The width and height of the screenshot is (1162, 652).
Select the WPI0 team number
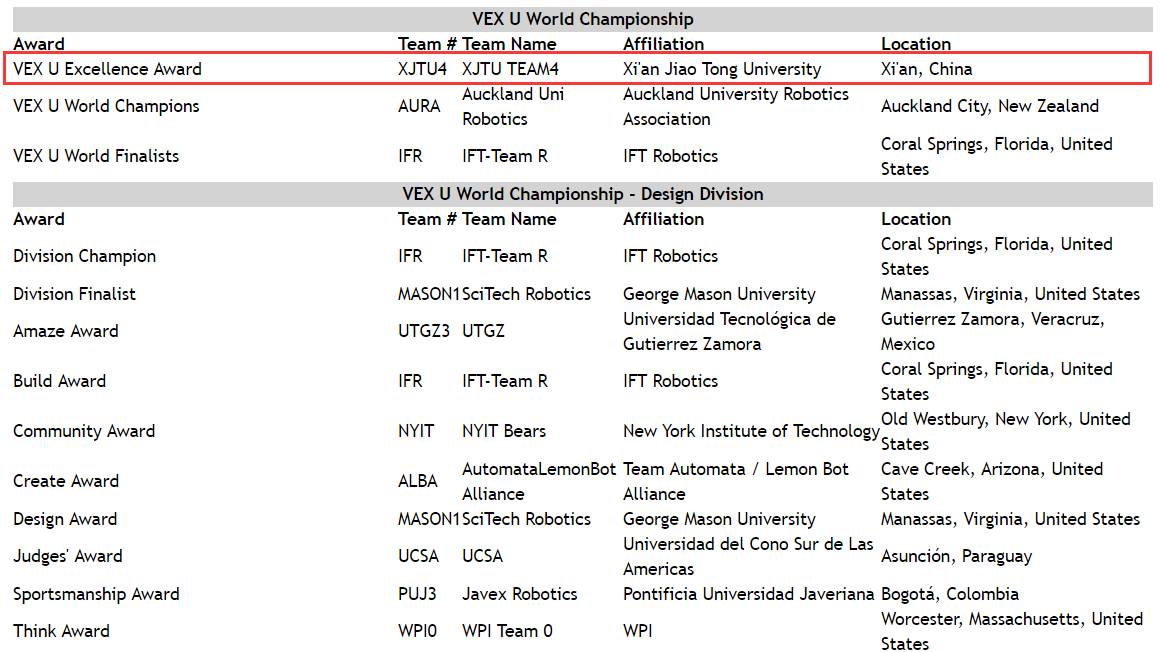417,631
